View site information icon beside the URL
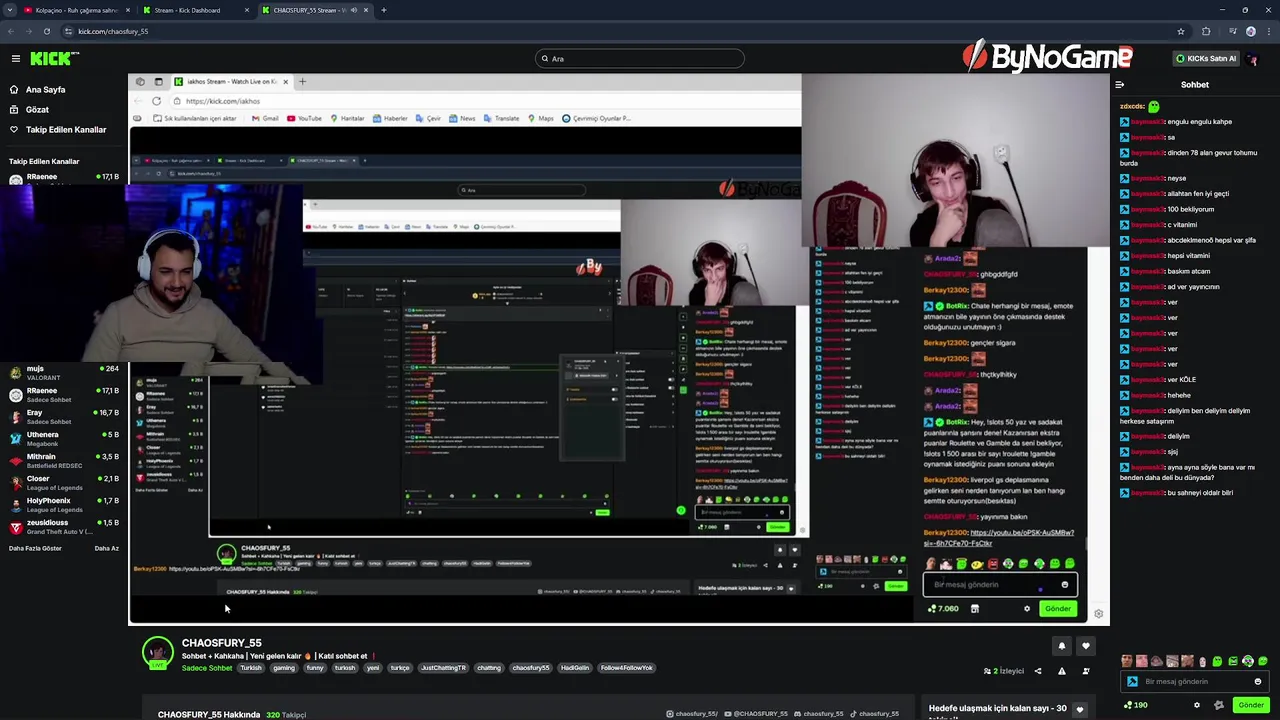This screenshot has height=720, width=1280. pos(68,31)
